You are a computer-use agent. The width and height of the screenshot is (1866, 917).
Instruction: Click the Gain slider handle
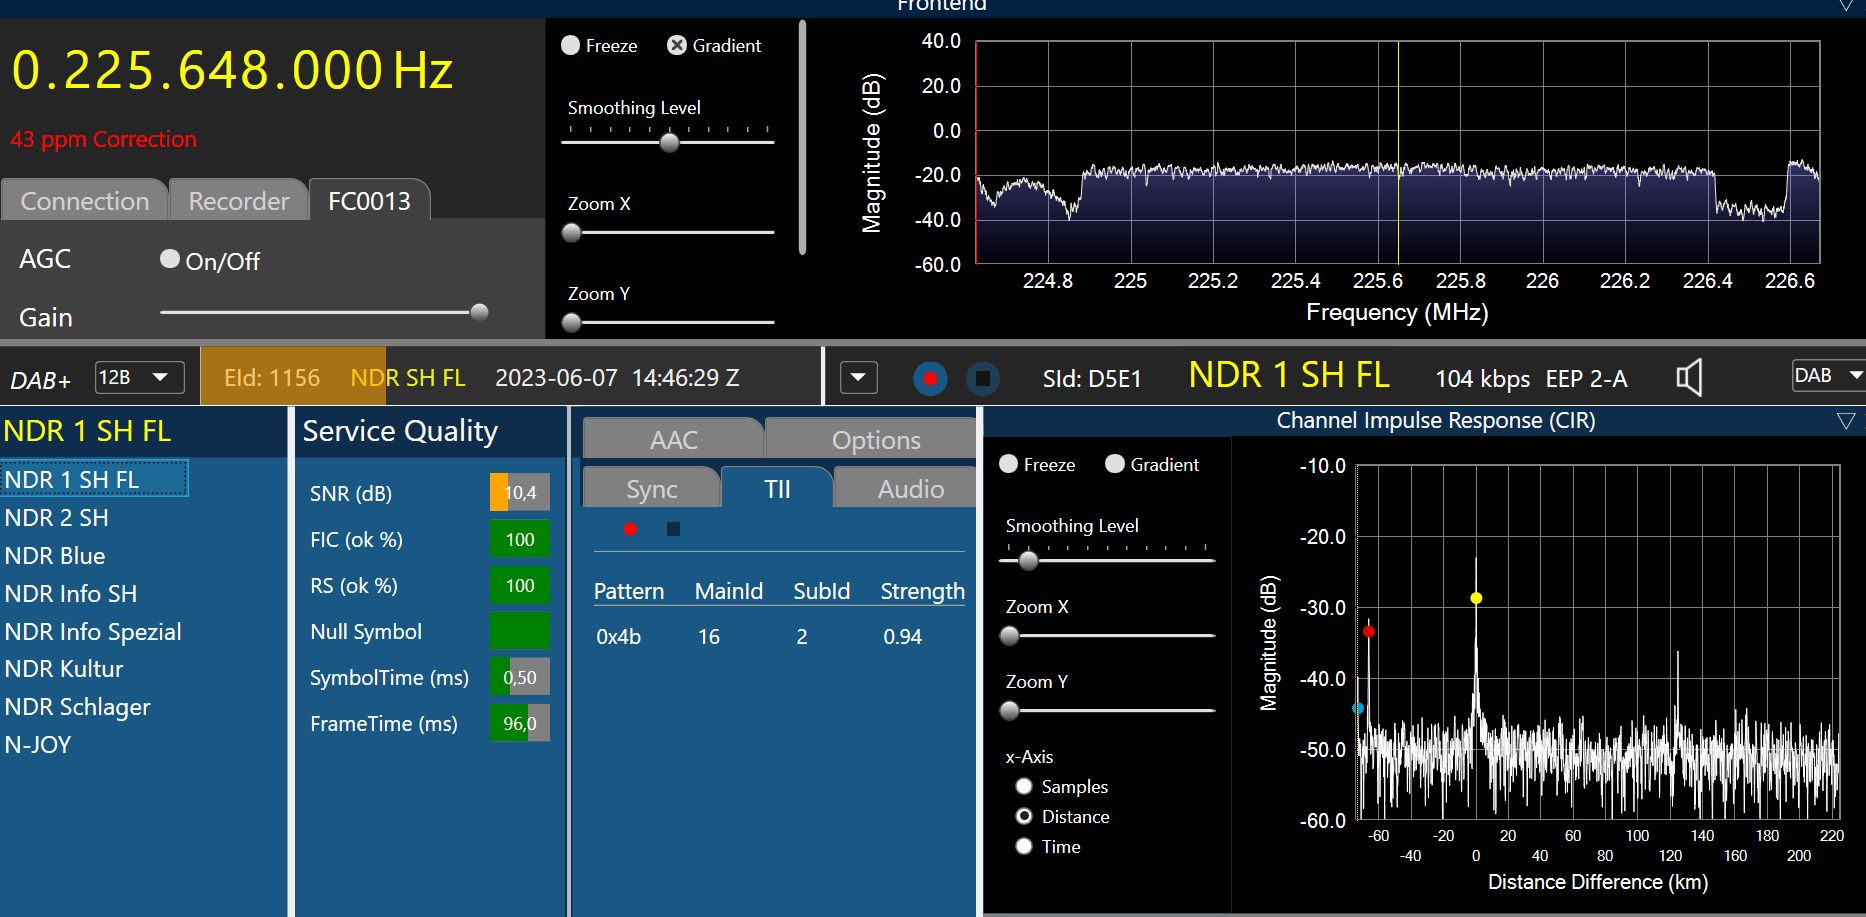tap(479, 312)
